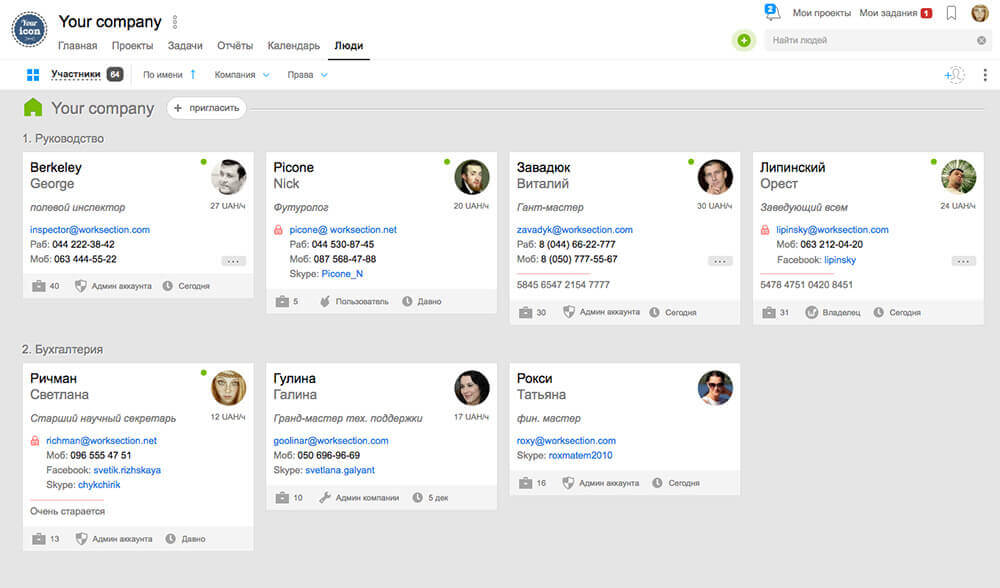Screen dimensions: 1000x588
Task: Open Picone_N Skype link
Action: pos(342,274)
